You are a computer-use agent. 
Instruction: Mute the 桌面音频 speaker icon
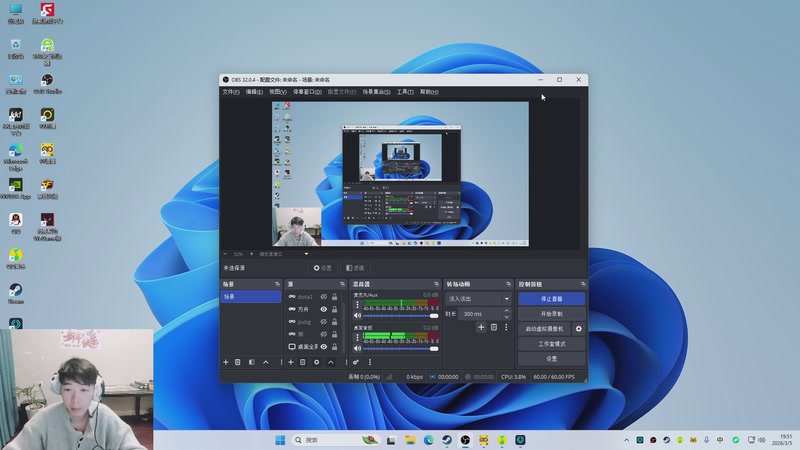click(357, 348)
